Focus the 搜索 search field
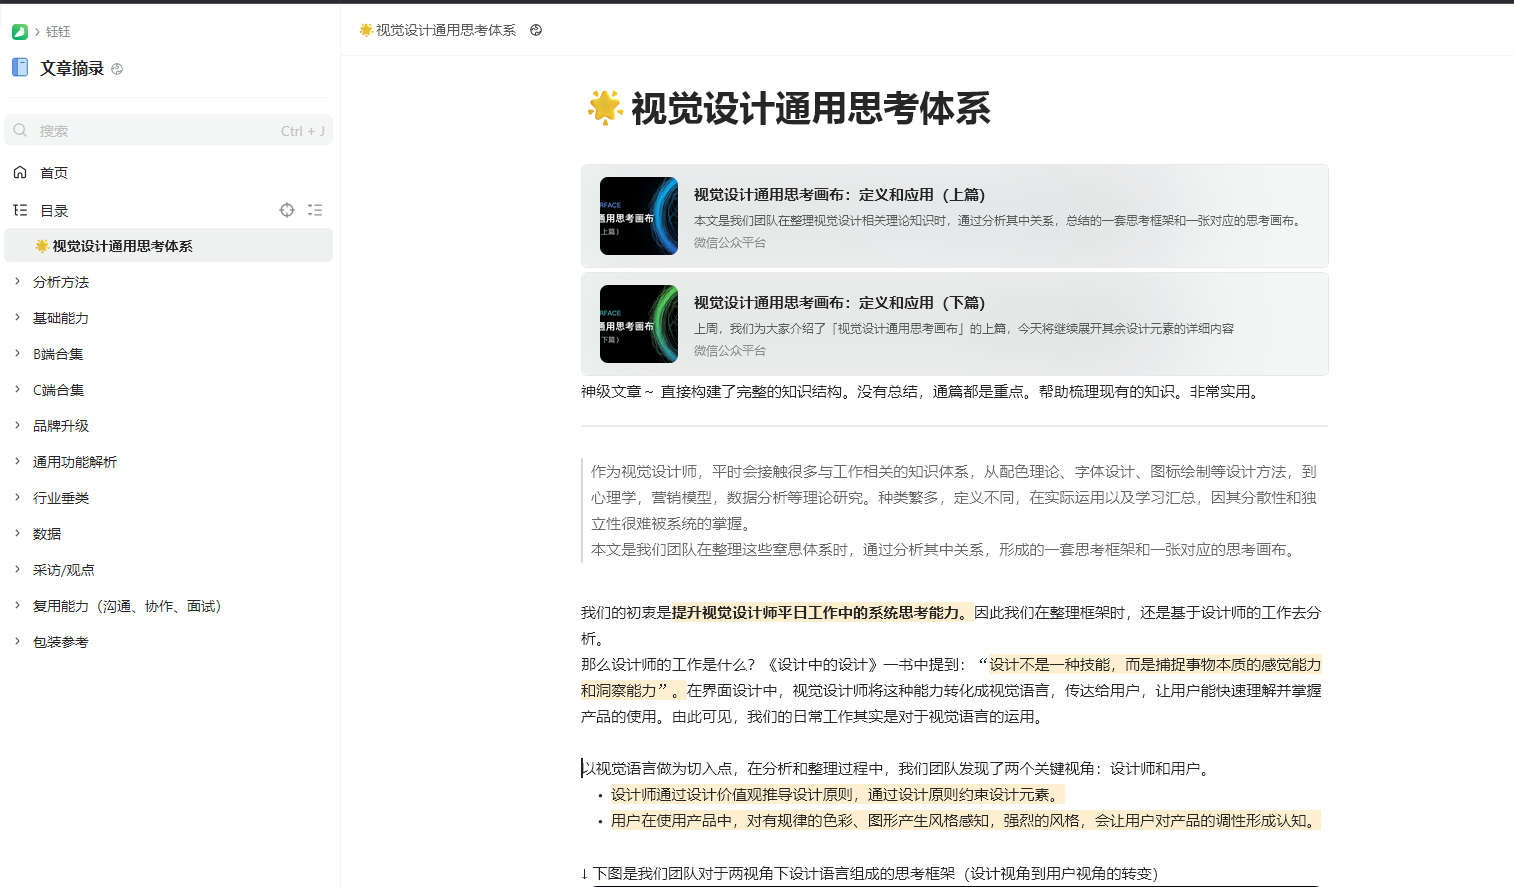Screen dimensions: 1514x887 169,130
